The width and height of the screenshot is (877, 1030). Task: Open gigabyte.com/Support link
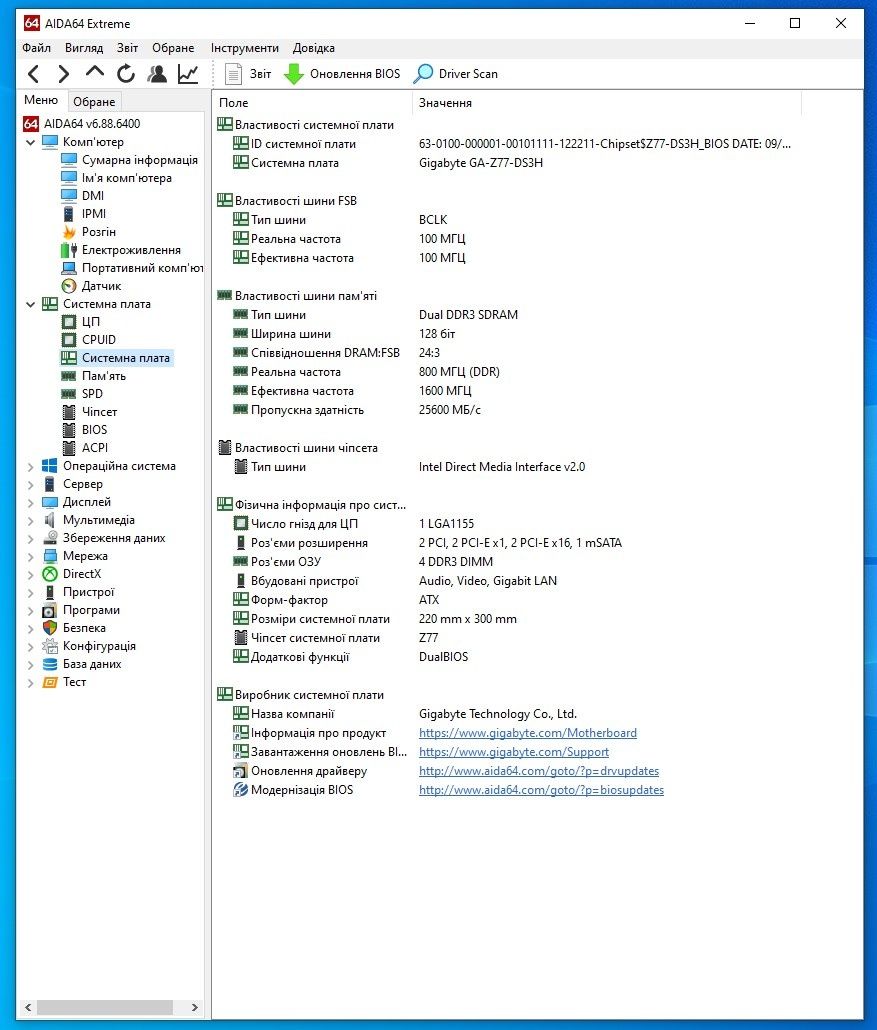tap(514, 751)
